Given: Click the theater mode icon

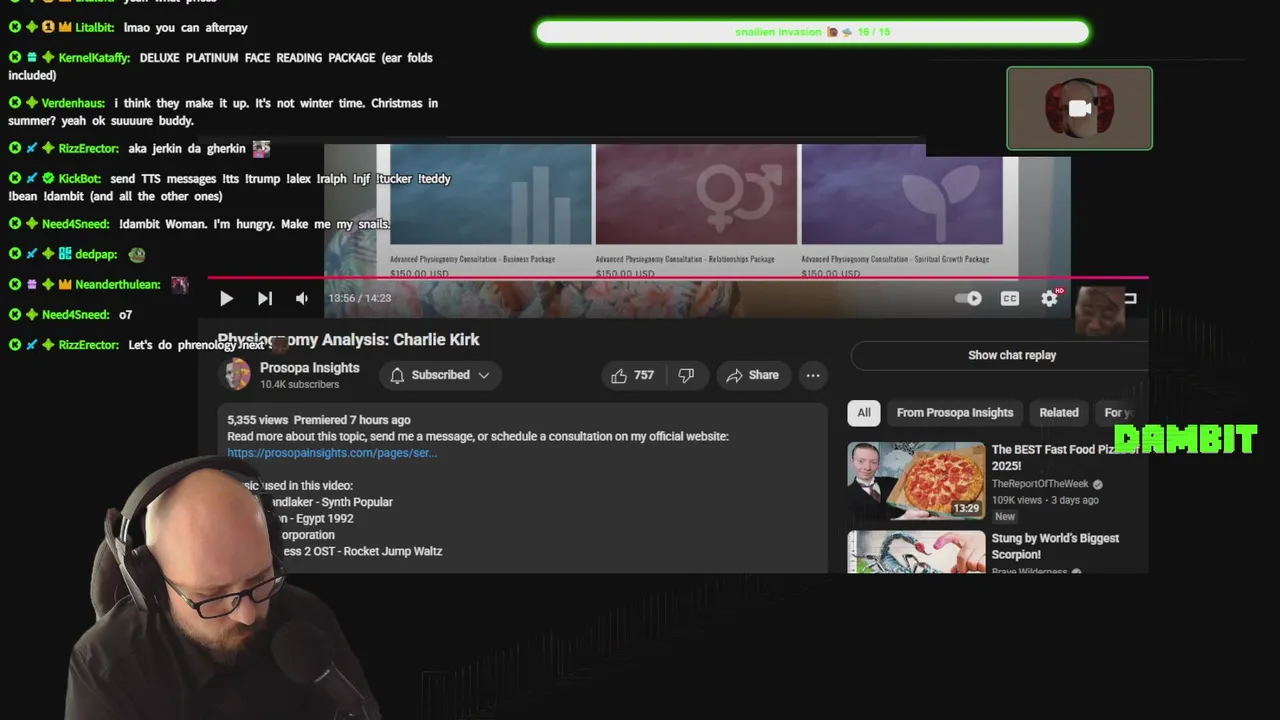Looking at the screenshot, I should [x=1130, y=298].
